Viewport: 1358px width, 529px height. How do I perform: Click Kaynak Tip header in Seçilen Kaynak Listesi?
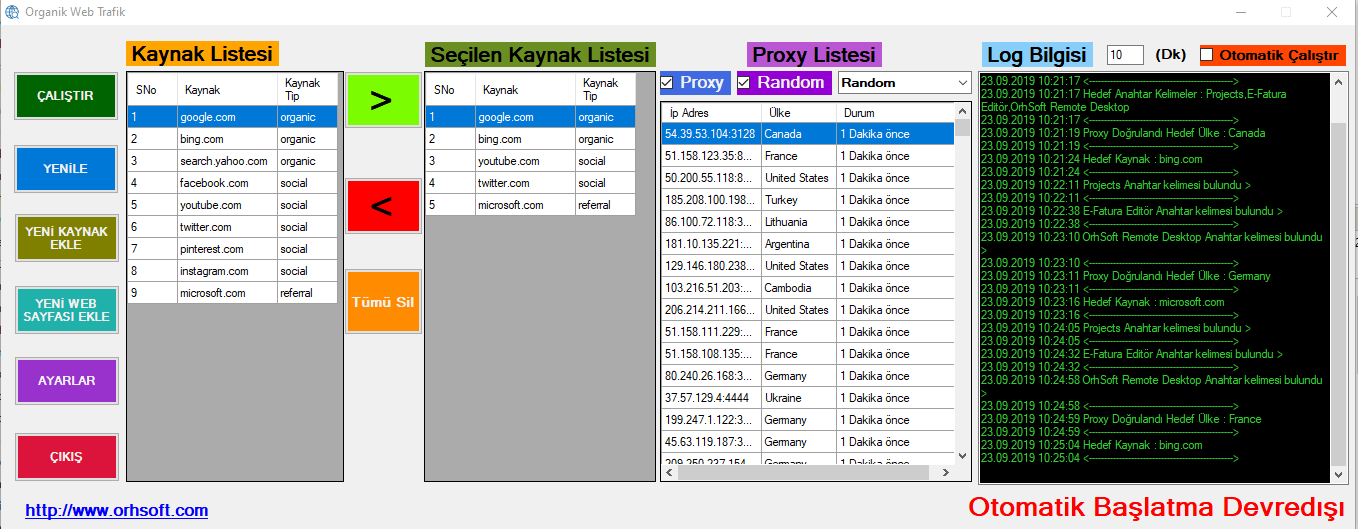[605, 90]
